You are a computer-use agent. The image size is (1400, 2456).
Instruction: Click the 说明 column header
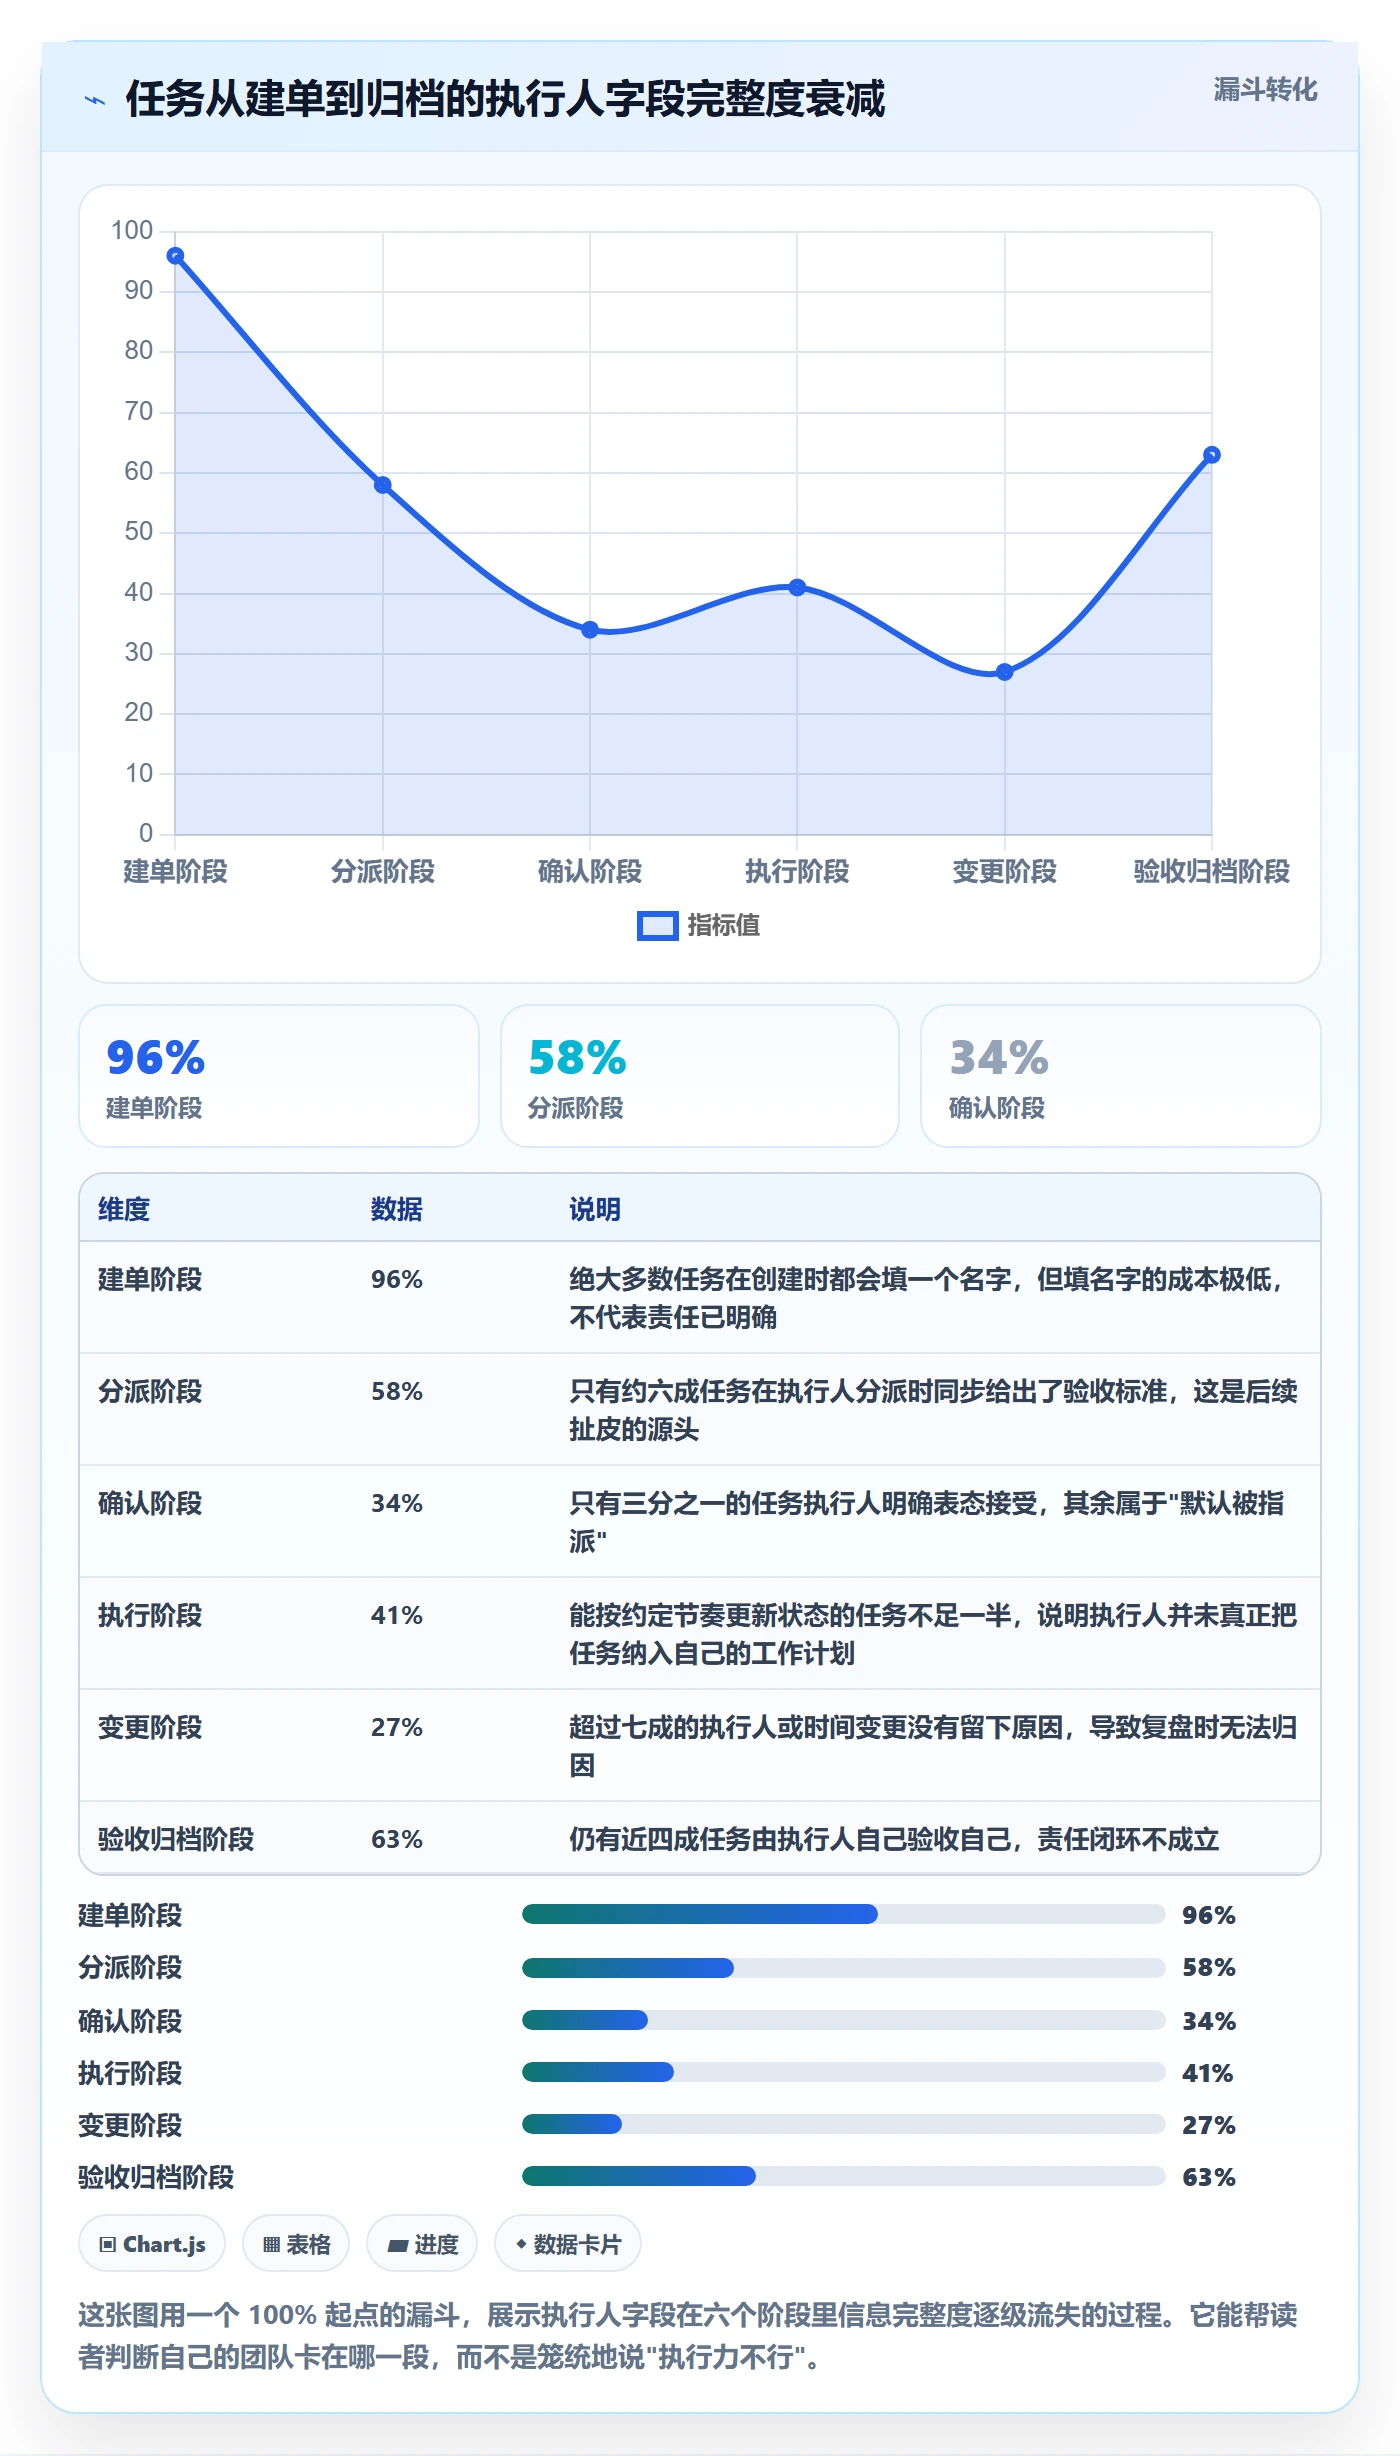click(x=595, y=1209)
